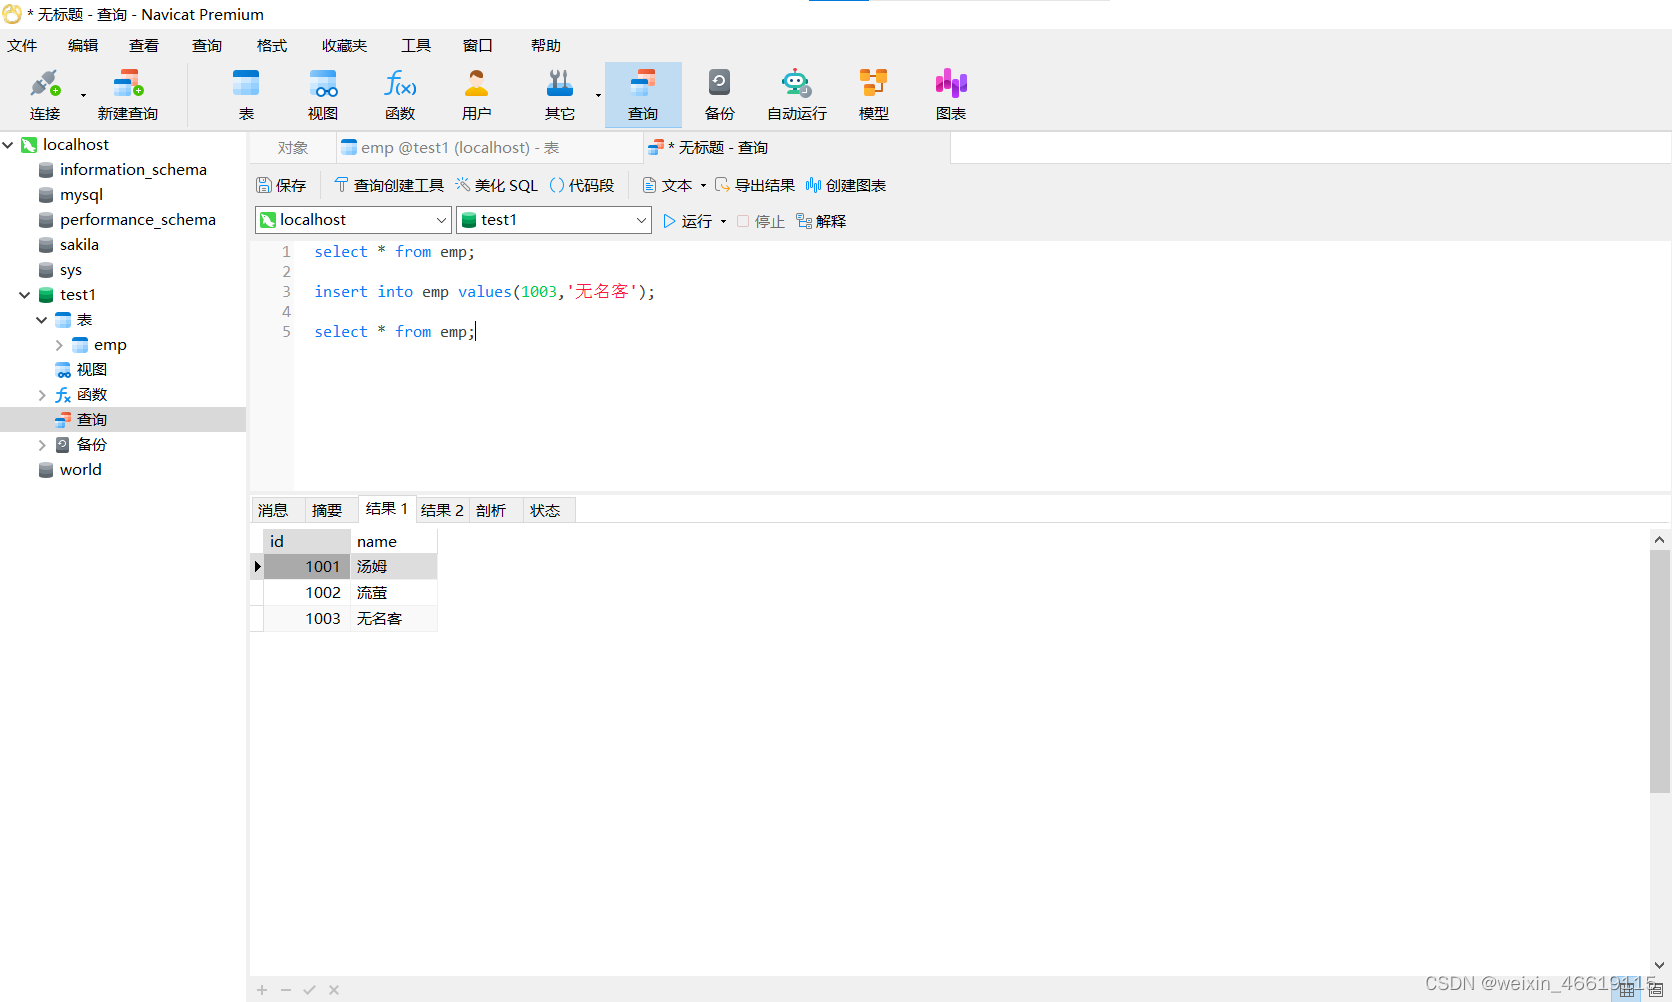Open the 函数 (Functions) toolbar icon

pos(399,93)
